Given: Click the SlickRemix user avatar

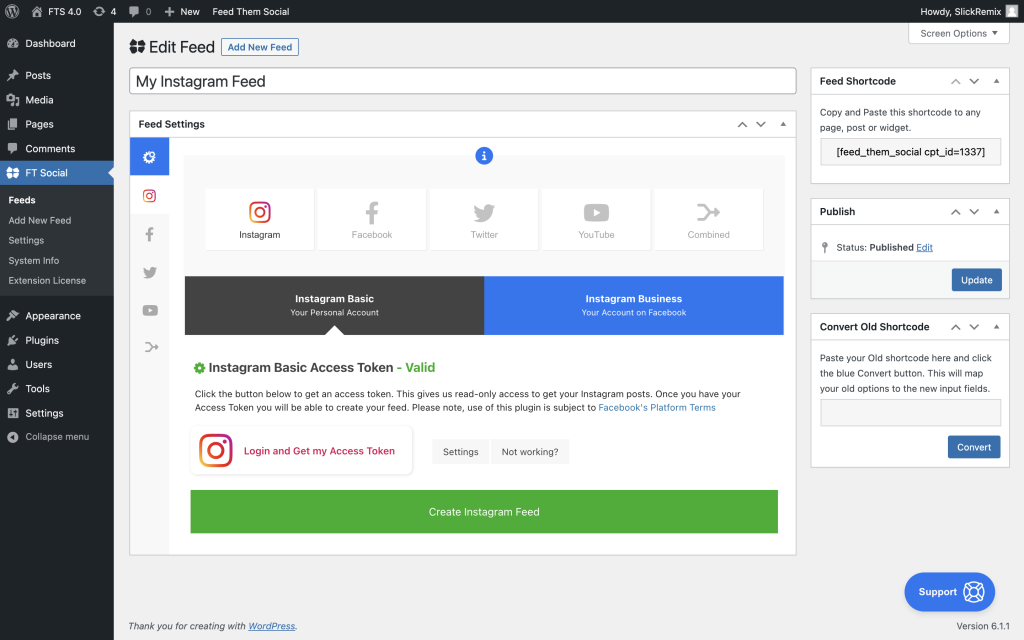Looking at the screenshot, I should click(x=1011, y=11).
